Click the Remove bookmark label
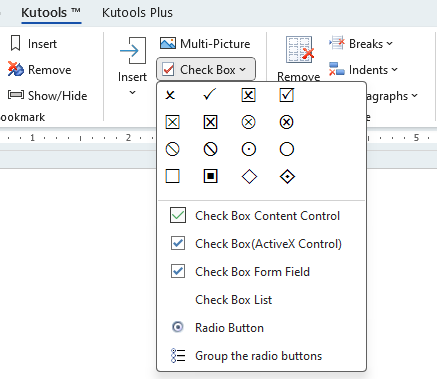 50,70
